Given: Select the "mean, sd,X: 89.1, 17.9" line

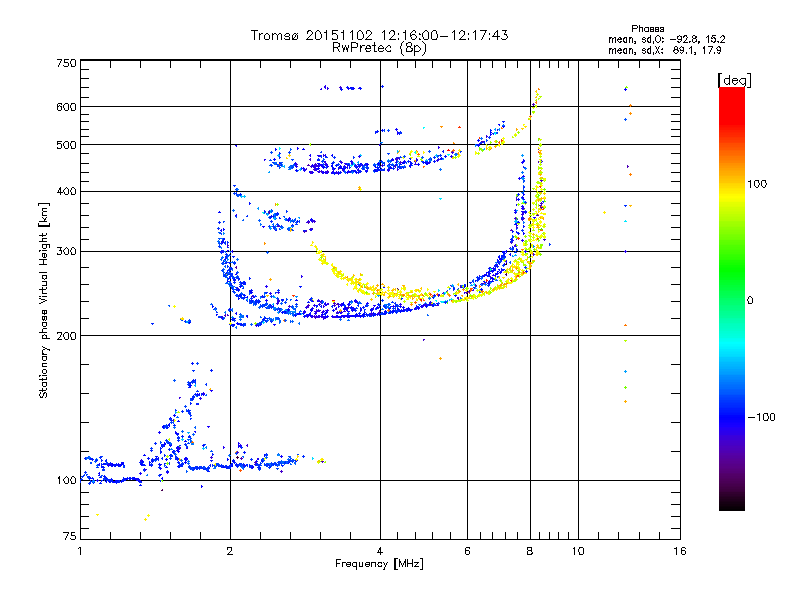Looking at the screenshot, I should click(665, 51).
